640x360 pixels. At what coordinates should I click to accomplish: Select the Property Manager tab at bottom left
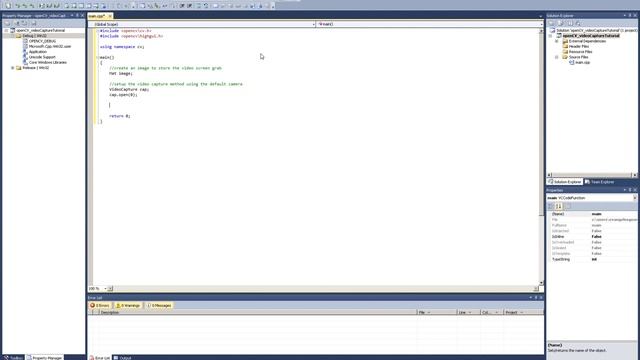point(45,358)
